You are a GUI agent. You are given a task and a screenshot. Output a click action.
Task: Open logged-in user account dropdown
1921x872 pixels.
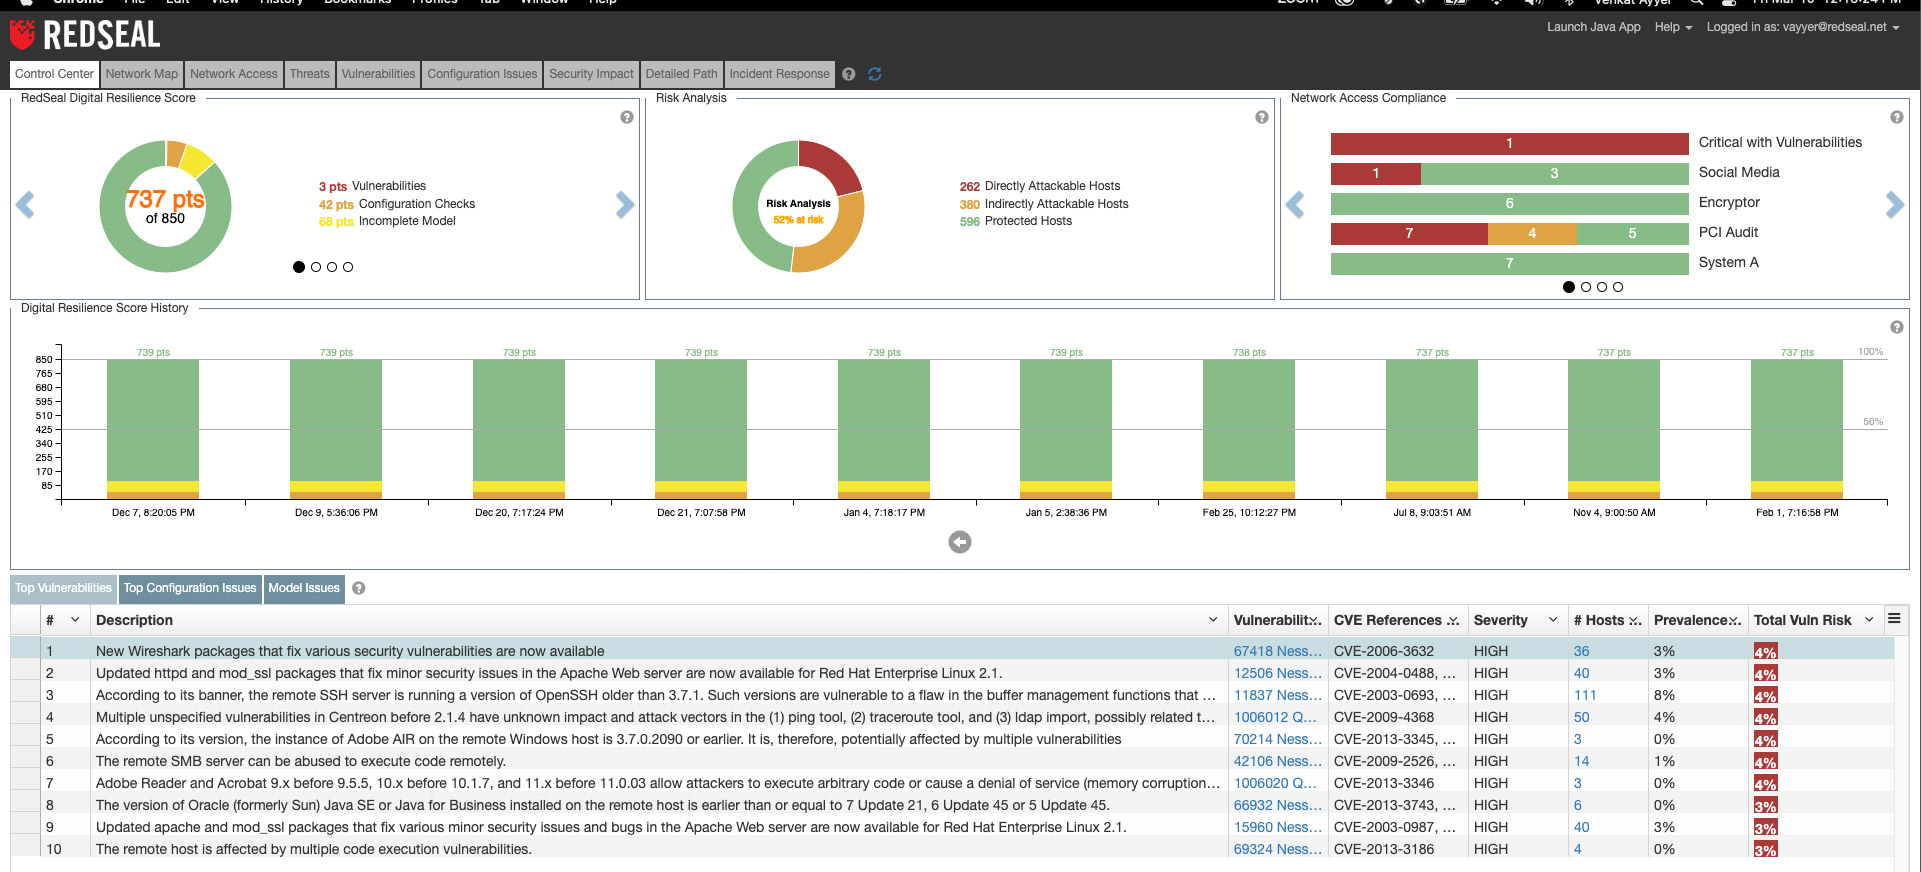(x=1802, y=27)
